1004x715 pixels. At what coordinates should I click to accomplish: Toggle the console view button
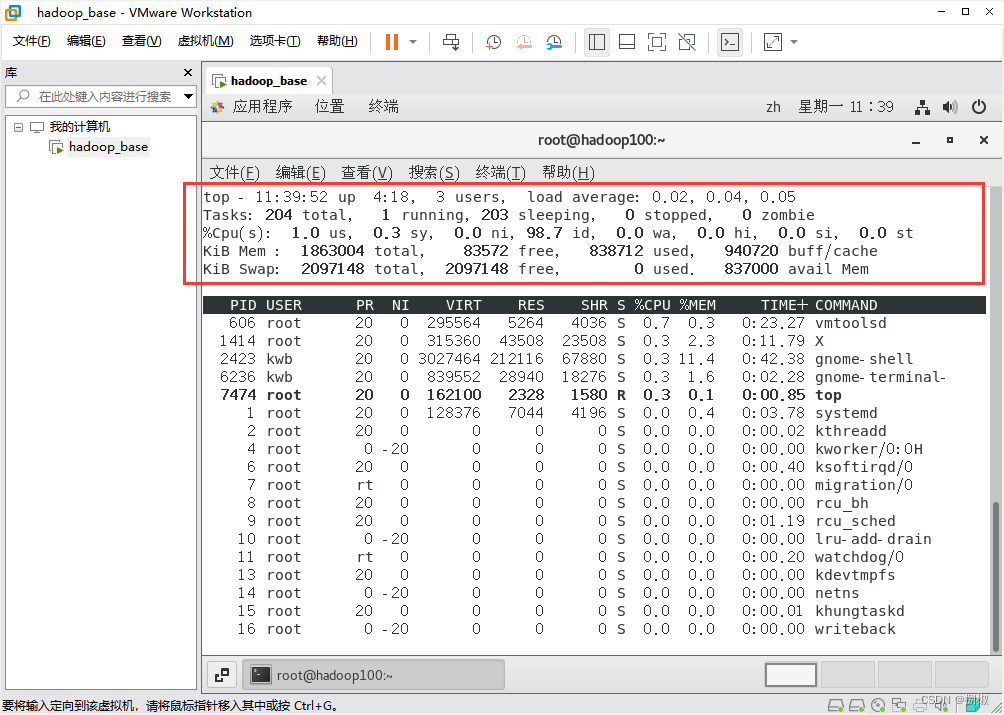[x=730, y=42]
